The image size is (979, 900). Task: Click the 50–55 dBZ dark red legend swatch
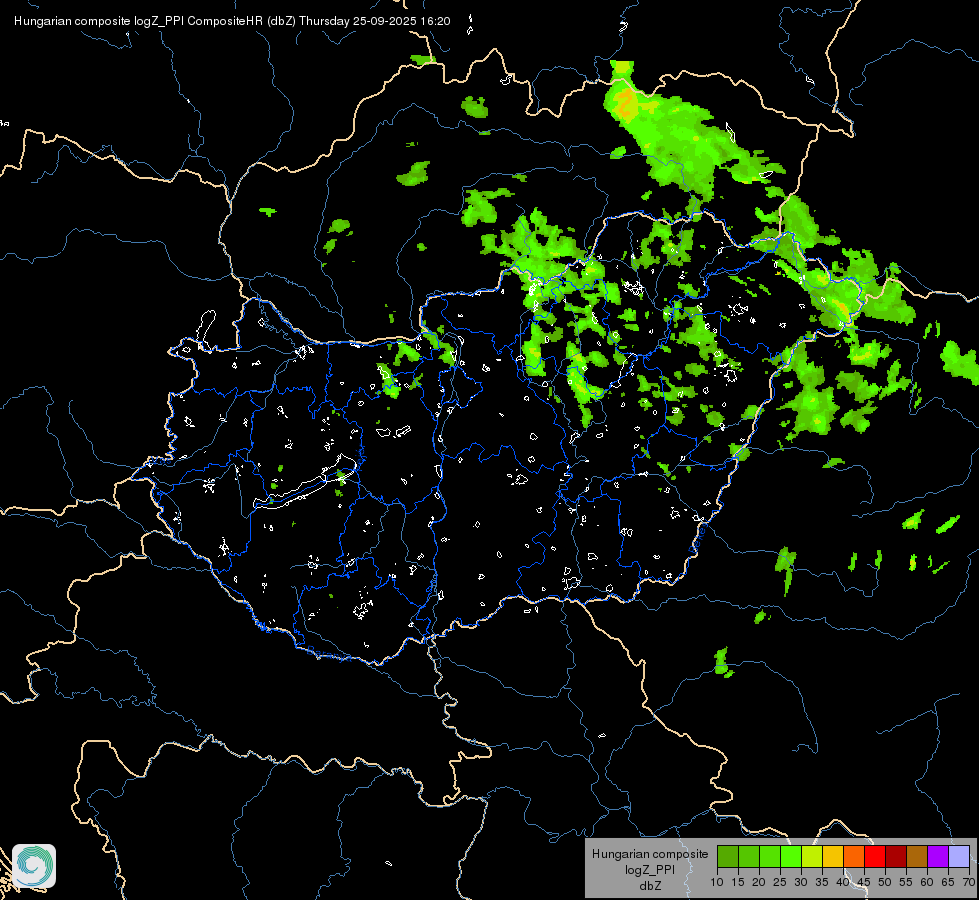[x=896, y=856]
